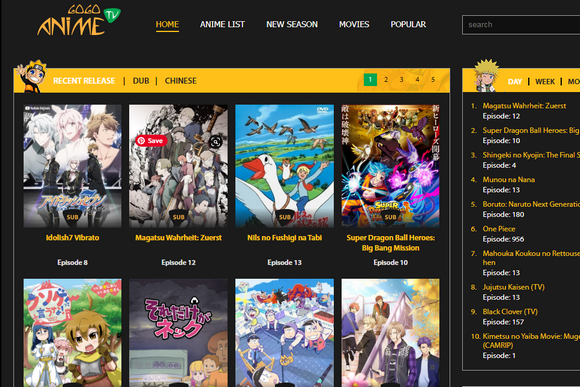Click Magatsu Wahrheit: Zuerst title under poster
The image size is (580, 387).
(x=178, y=238)
